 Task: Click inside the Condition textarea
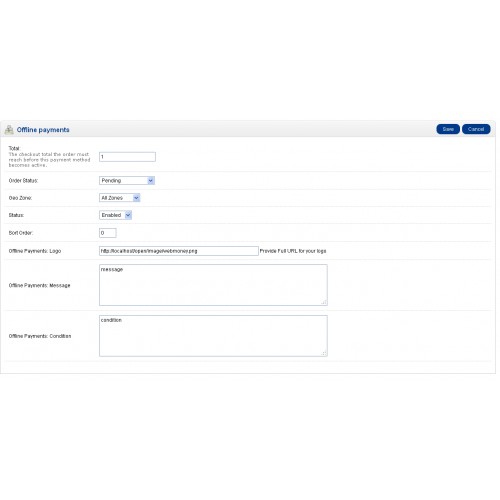[213, 336]
